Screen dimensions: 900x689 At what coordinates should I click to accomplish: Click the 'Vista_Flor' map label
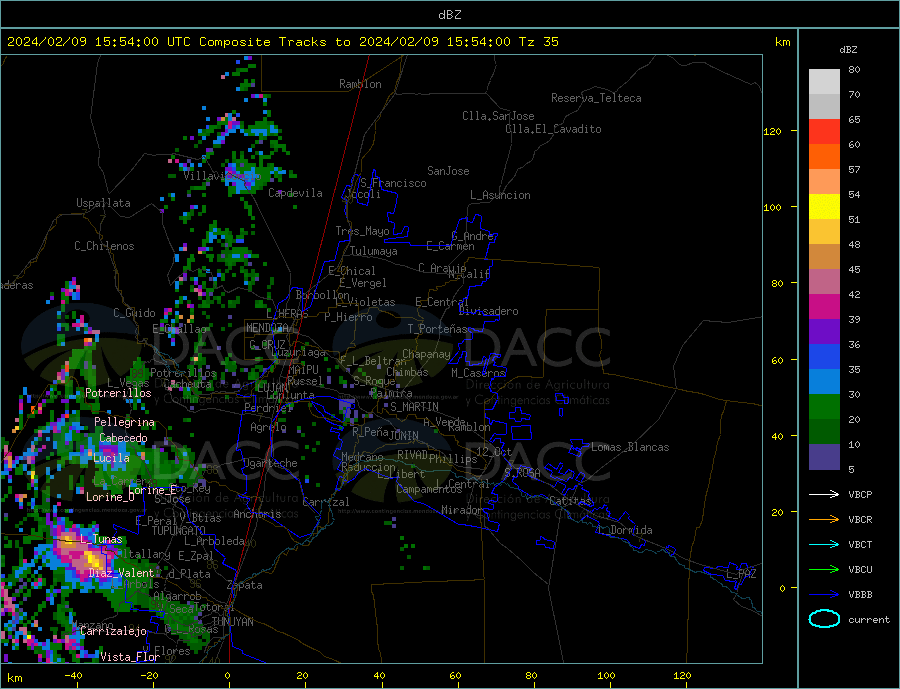pyautogui.click(x=130, y=657)
